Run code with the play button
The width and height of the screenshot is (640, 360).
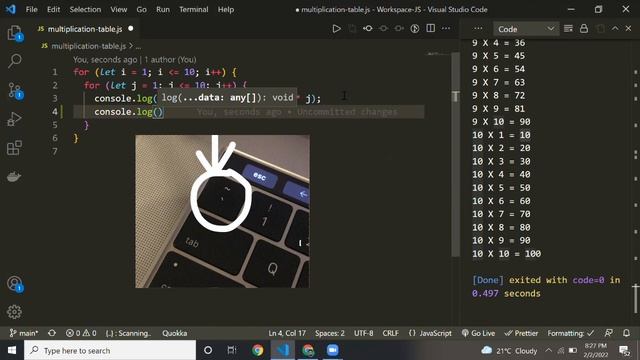(336, 29)
